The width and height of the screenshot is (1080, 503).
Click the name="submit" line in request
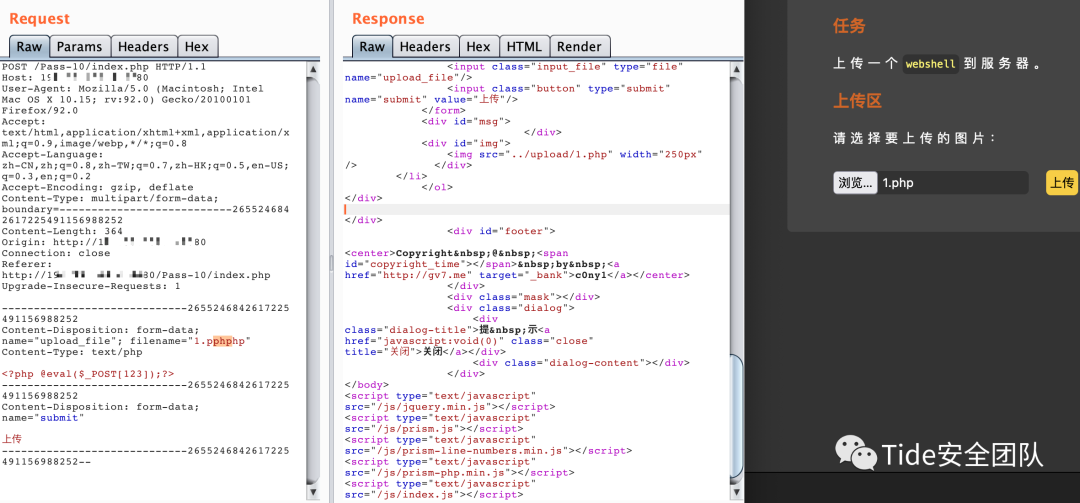pos(42,418)
